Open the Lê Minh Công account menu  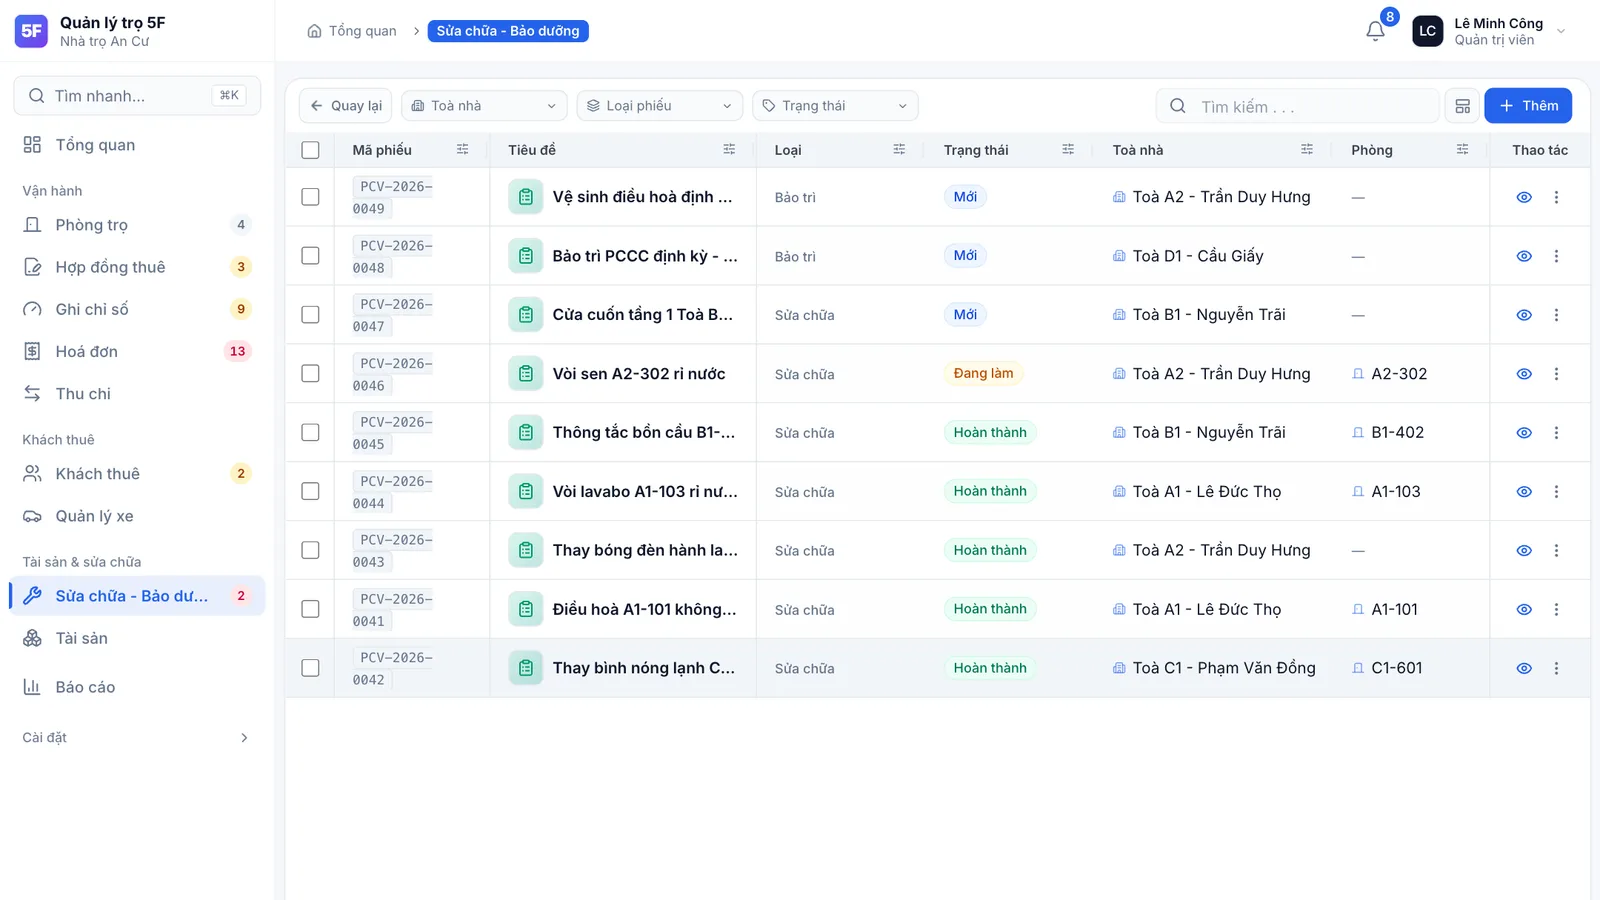click(x=1490, y=31)
